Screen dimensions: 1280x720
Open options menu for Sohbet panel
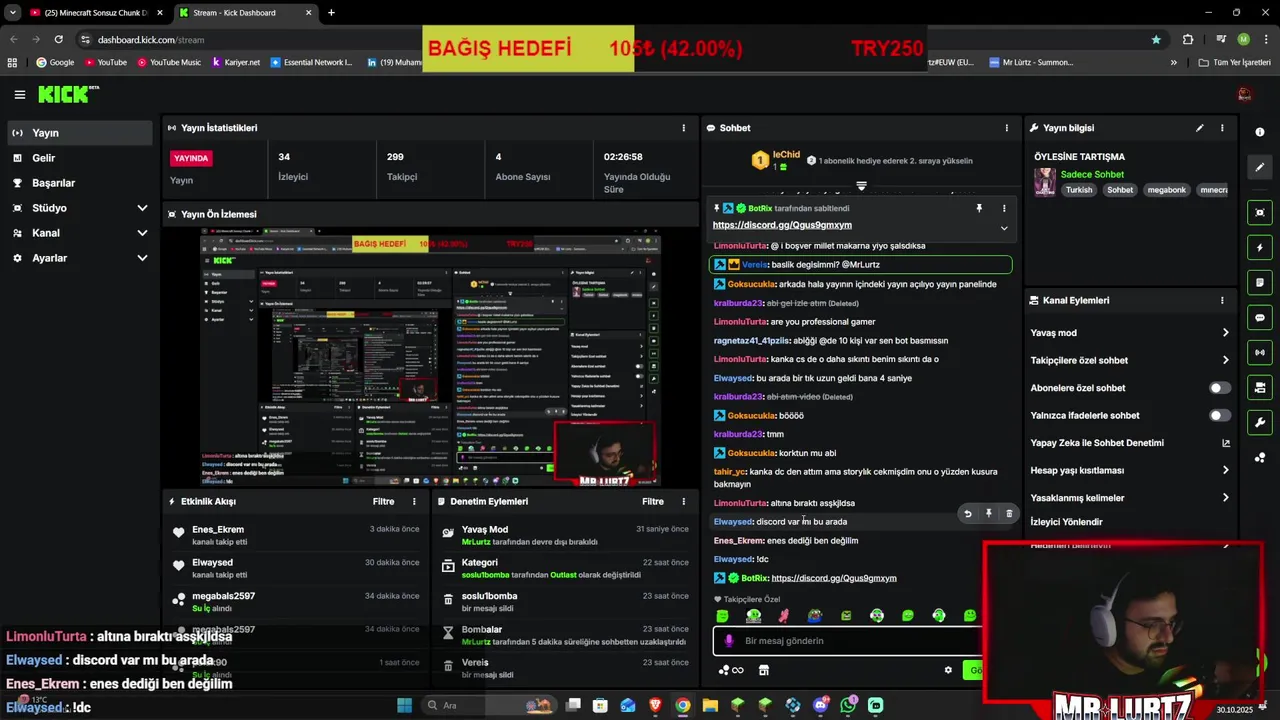pyautogui.click(x=1007, y=128)
